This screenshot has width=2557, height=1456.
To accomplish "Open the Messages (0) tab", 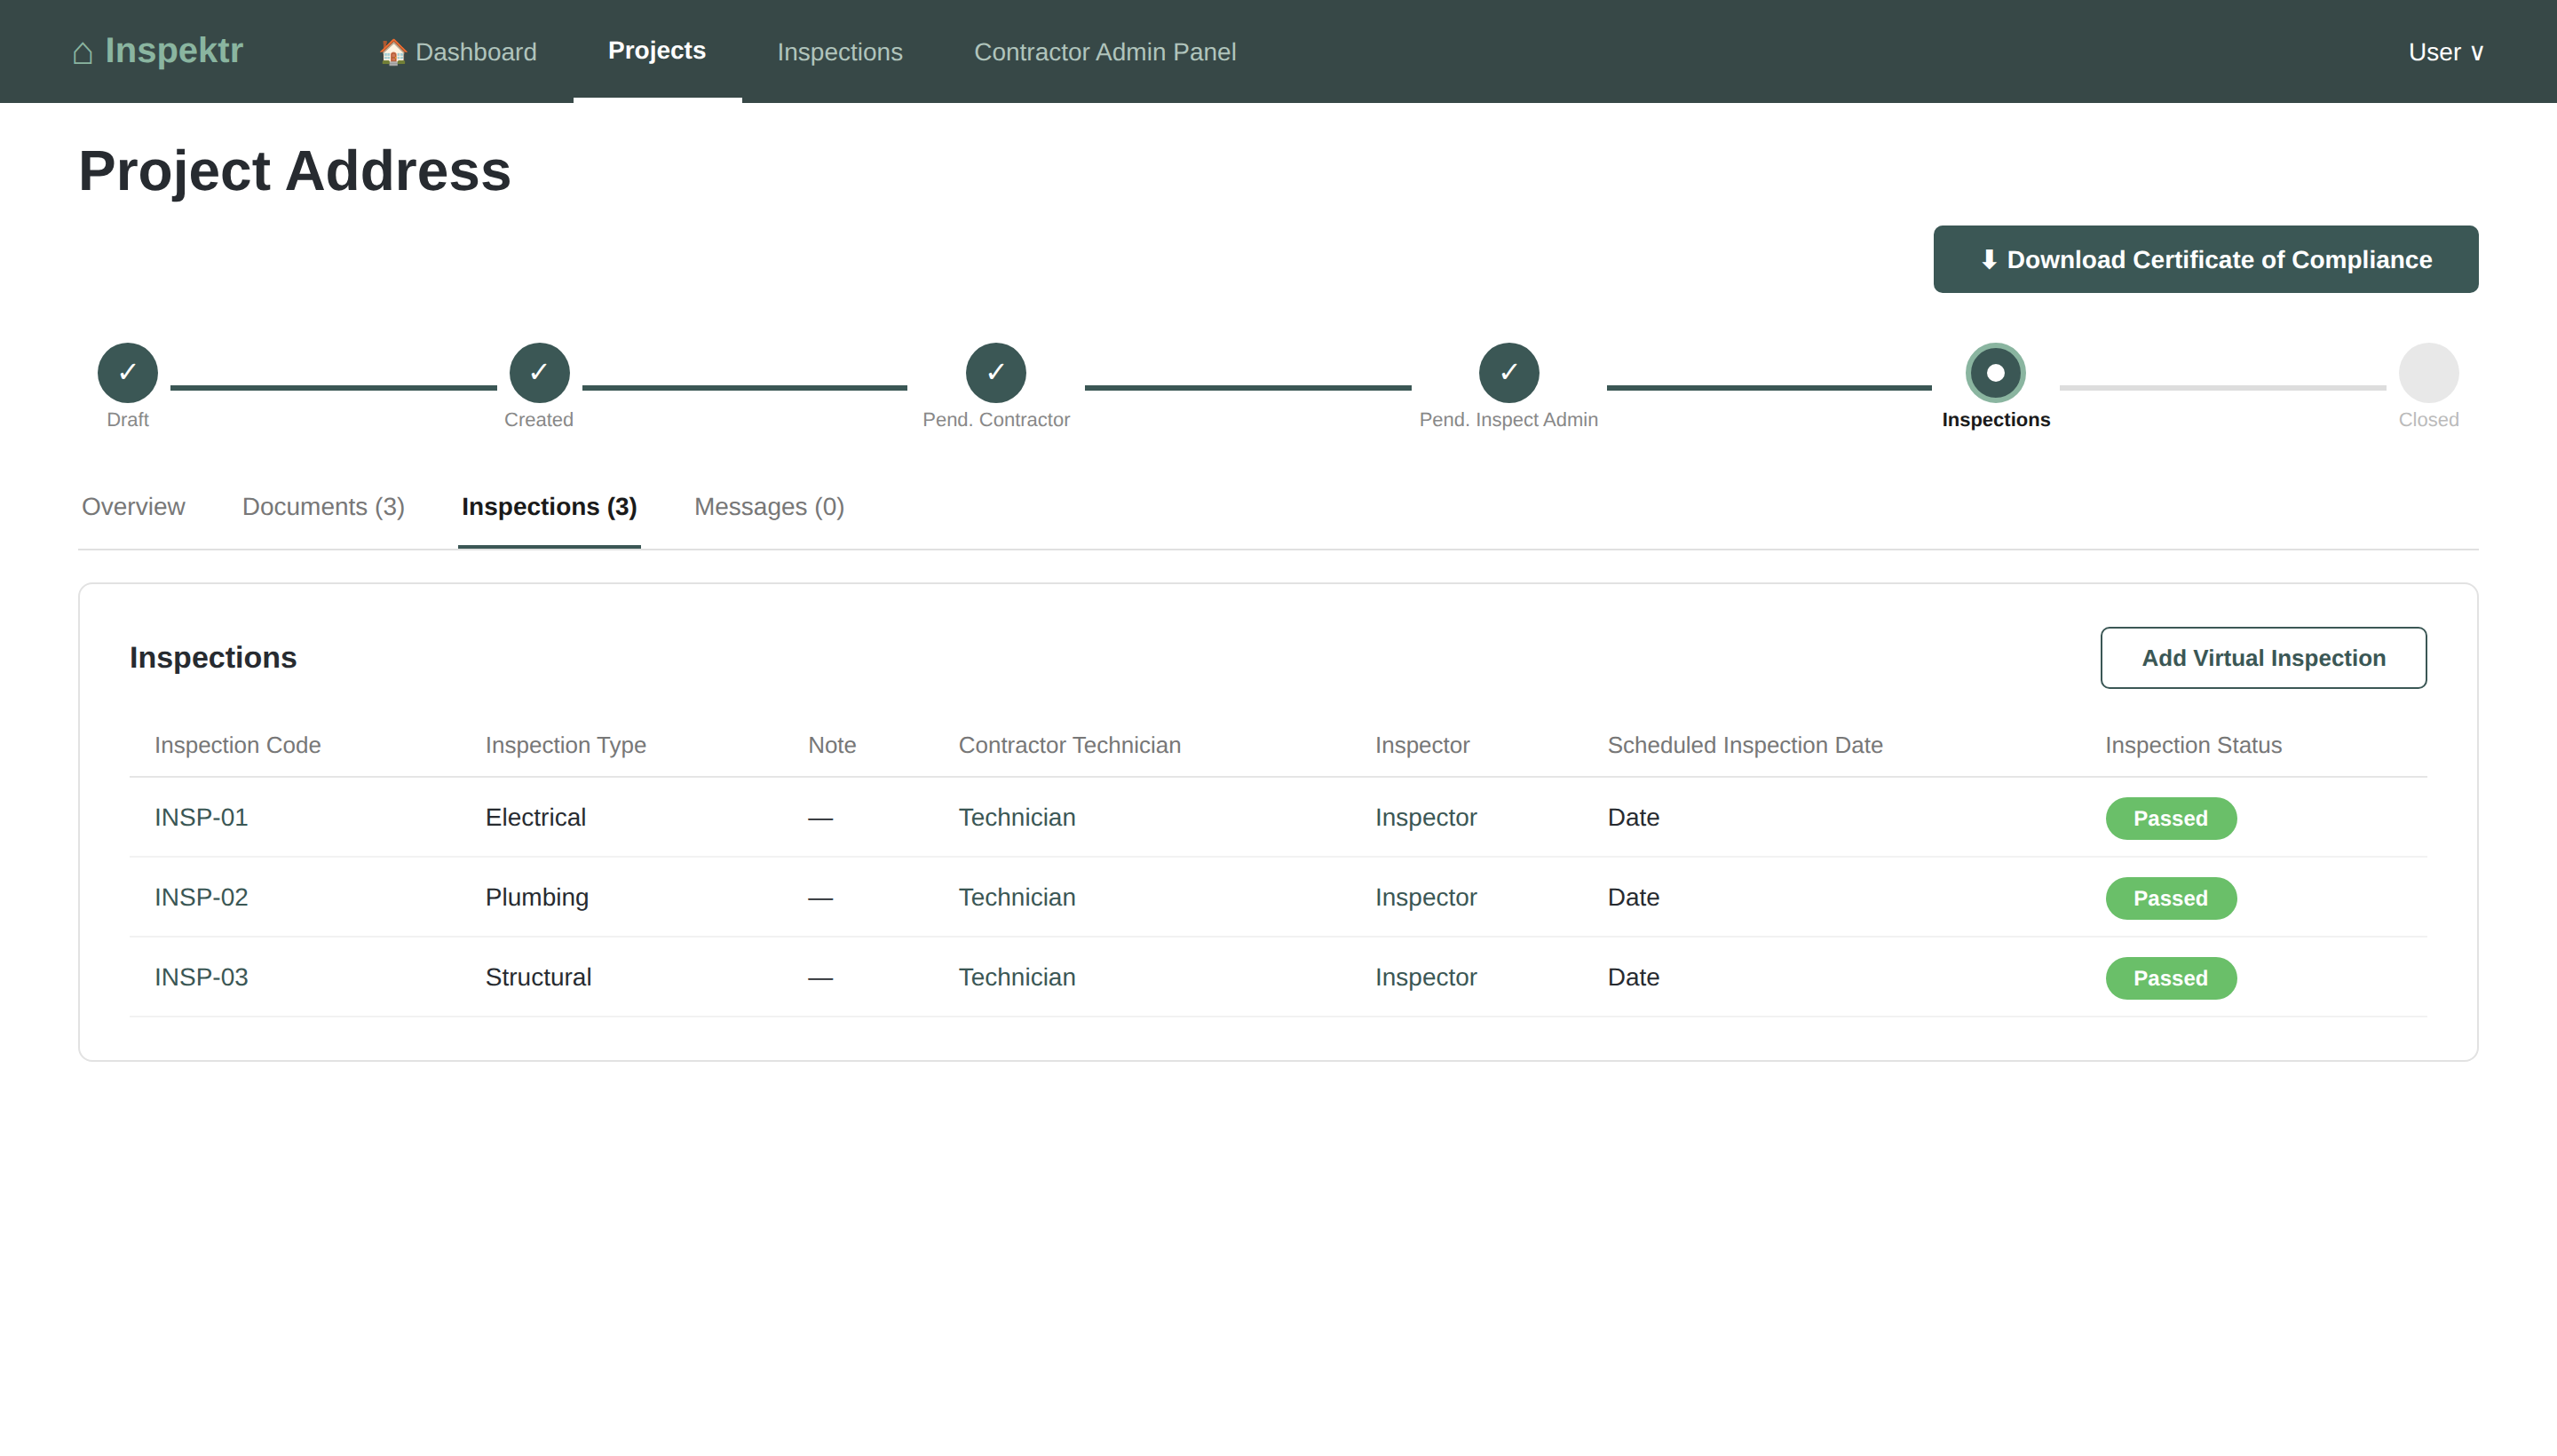I will (768, 507).
